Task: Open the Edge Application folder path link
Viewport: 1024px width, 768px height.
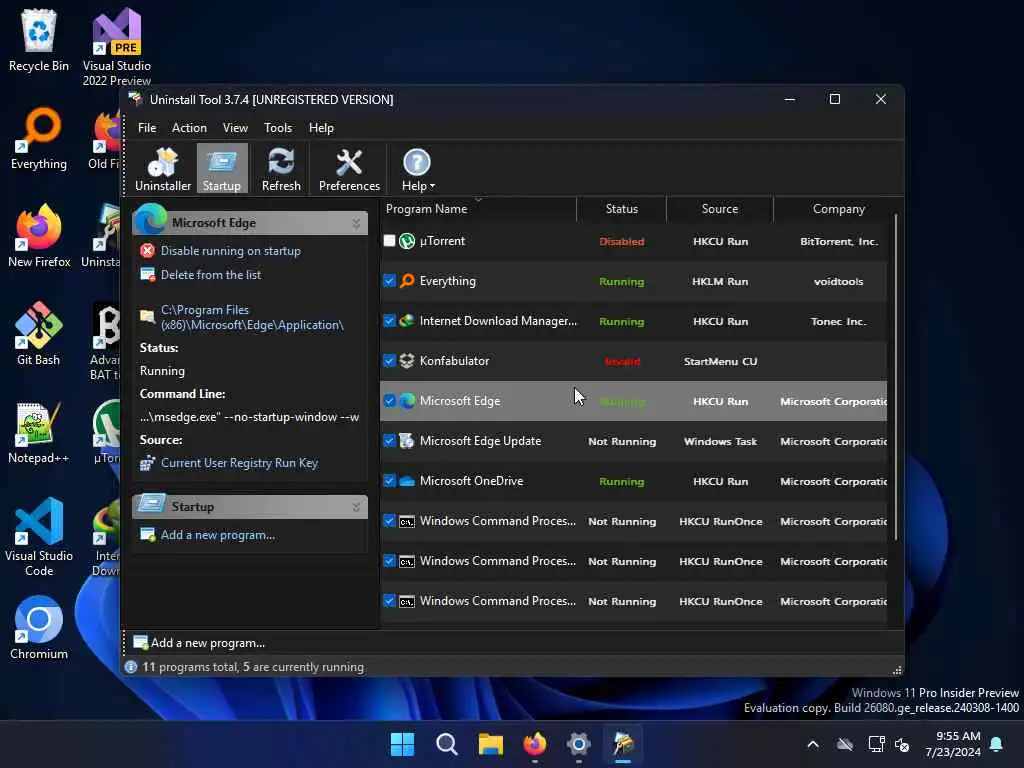Action: (x=252, y=317)
